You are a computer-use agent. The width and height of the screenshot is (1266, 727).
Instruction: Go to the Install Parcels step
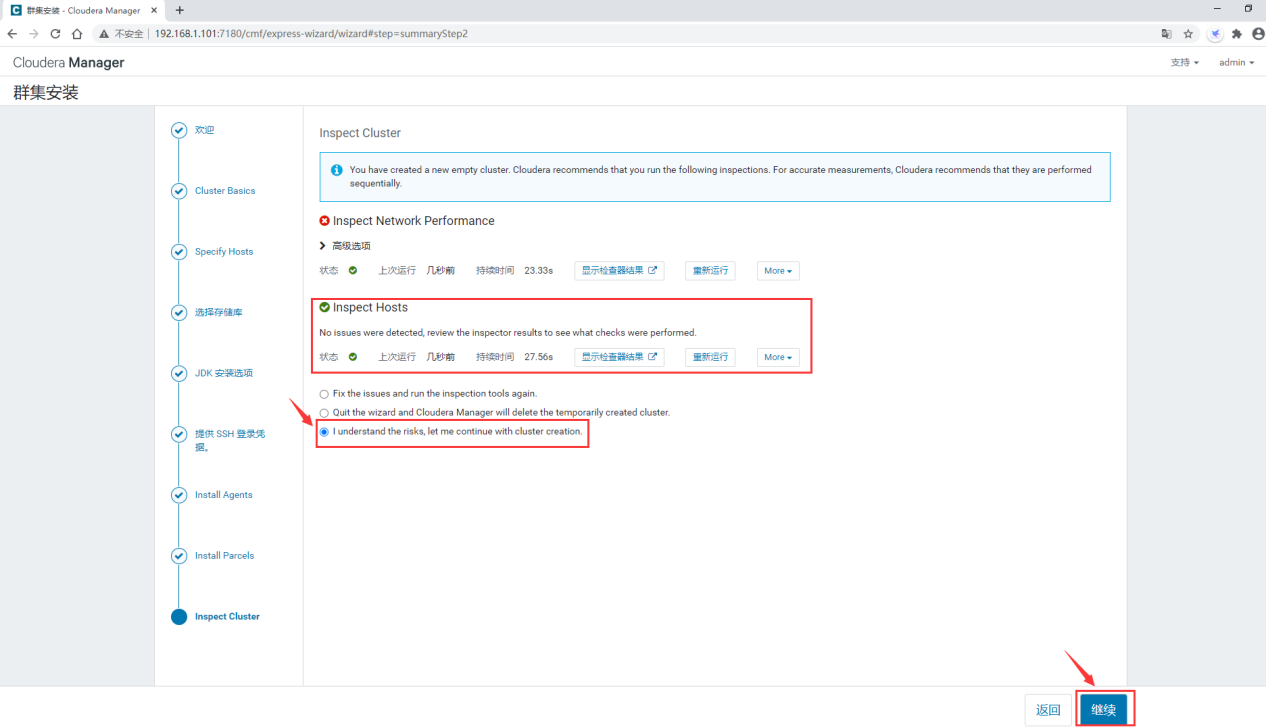[225, 556]
